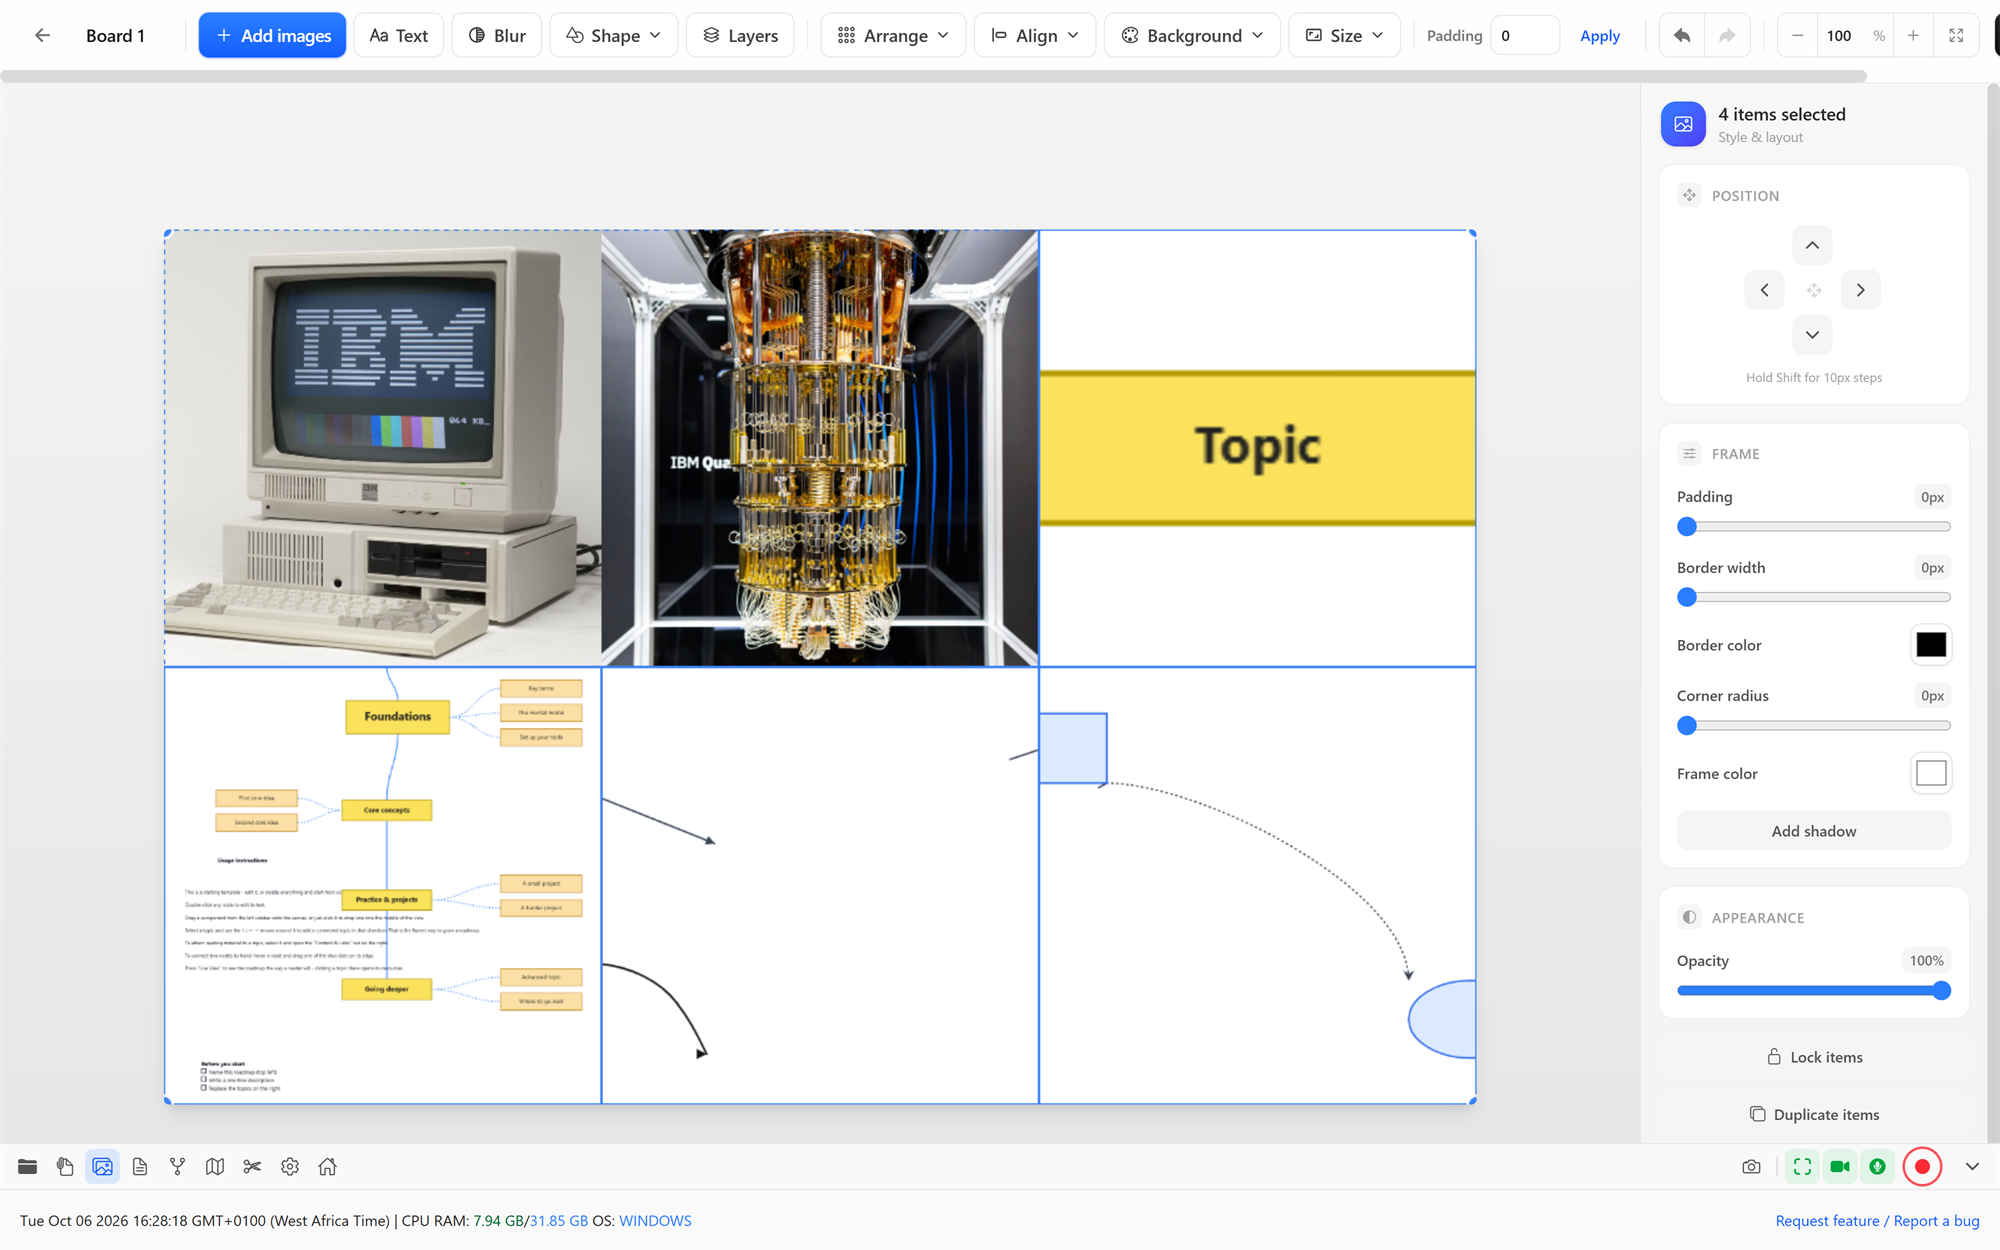The width and height of the screenshot is (2000, 1250).
Task: Expand the Arrange dropdown menu
Action: click(892, 35)
